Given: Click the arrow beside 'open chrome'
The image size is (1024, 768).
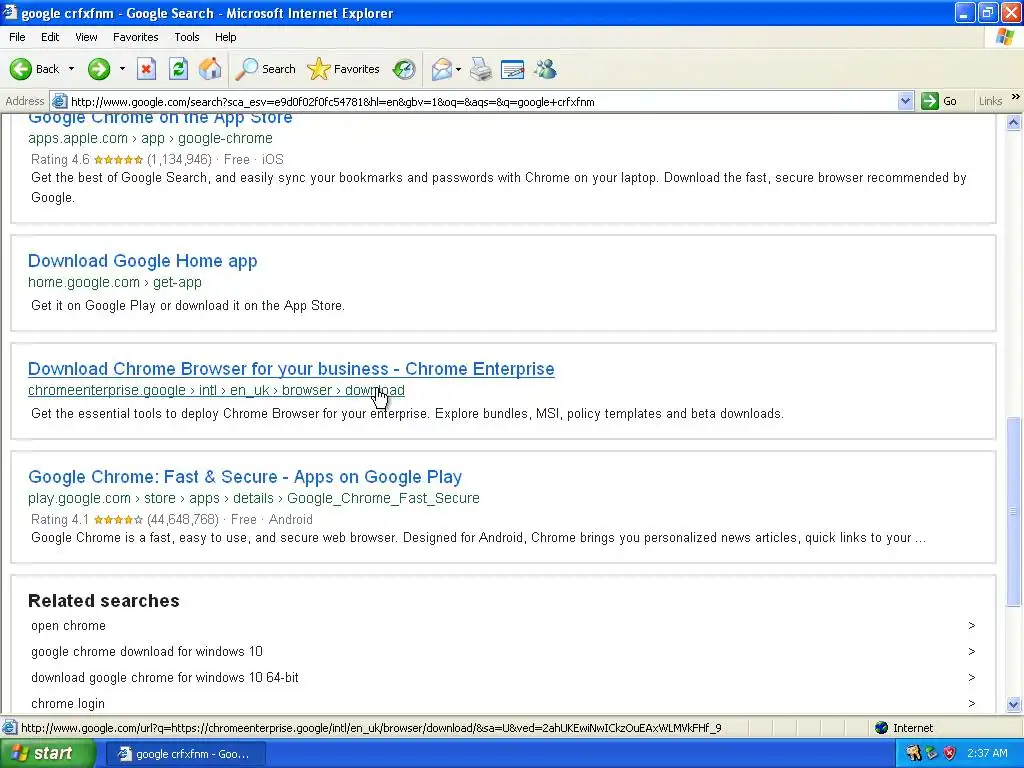Looking at the screenshot, I should pos(972,626).
